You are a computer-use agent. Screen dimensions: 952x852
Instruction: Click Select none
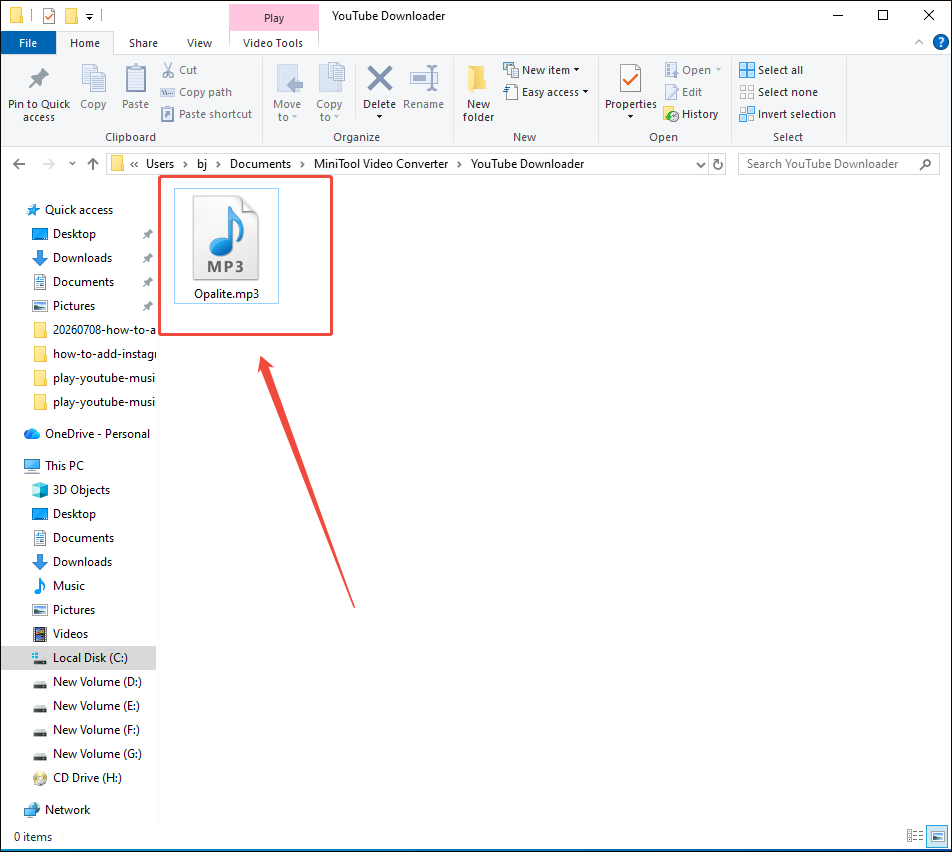pos(778,92)
